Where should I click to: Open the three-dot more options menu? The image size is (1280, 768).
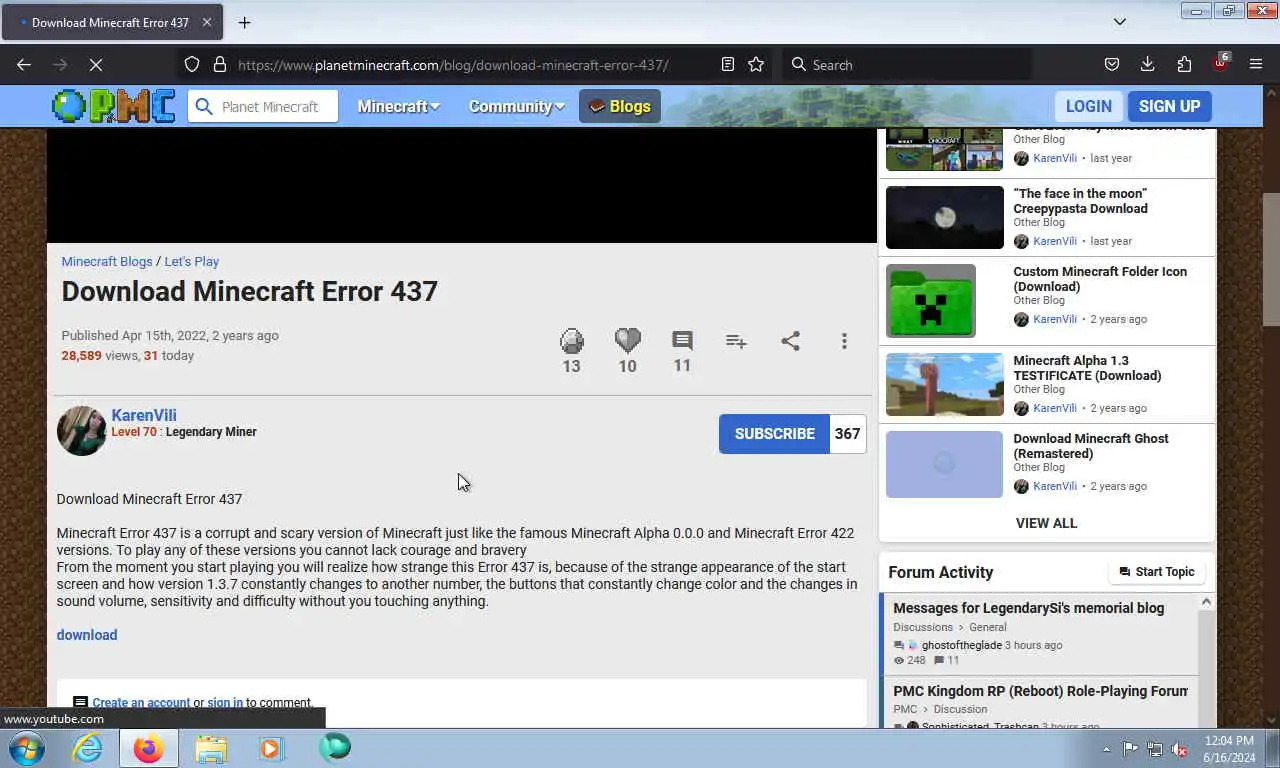pyautogui.click(x=844, y=341)
